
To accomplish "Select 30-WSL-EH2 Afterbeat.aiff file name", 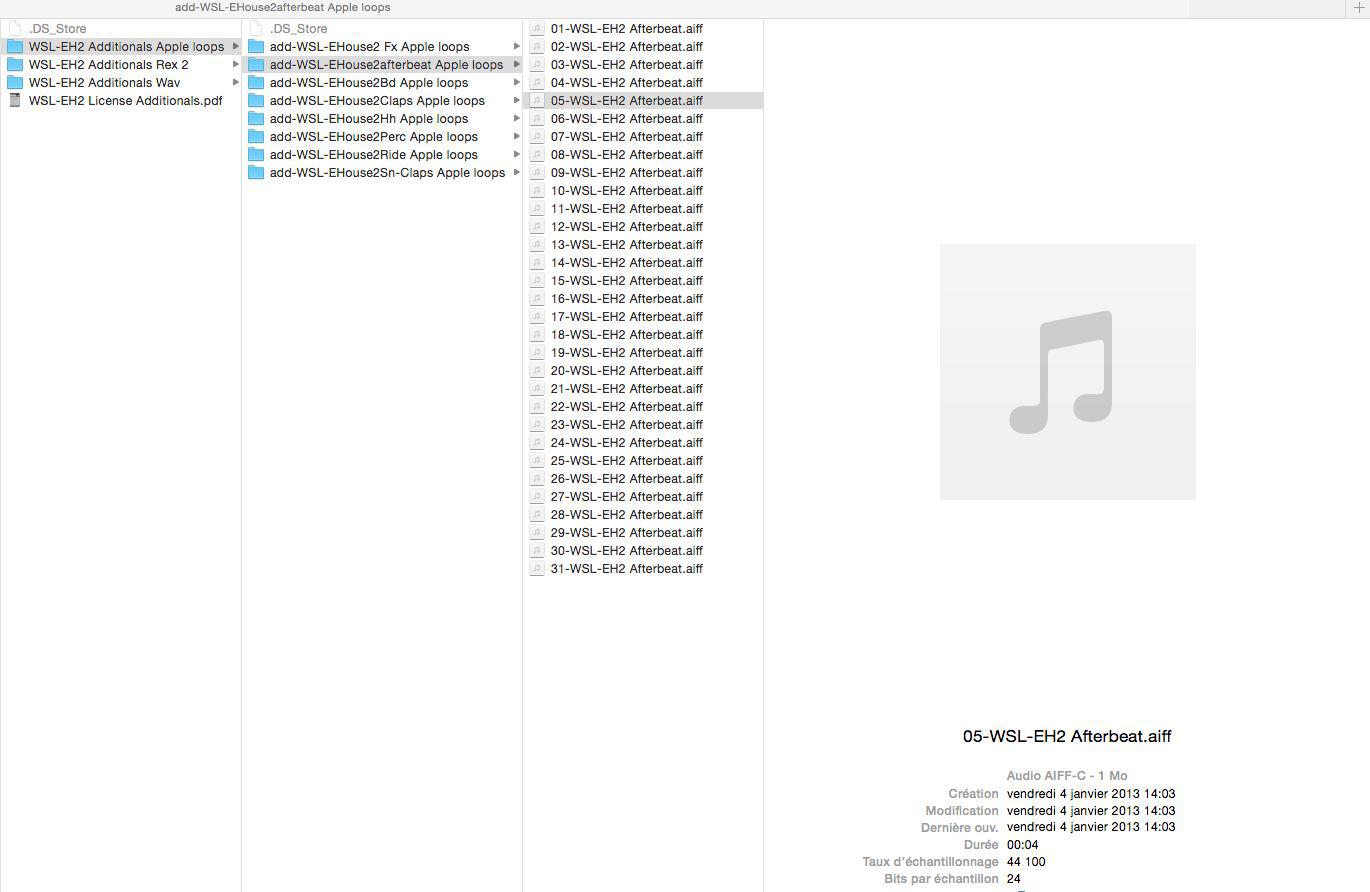I will click(627, 551).
